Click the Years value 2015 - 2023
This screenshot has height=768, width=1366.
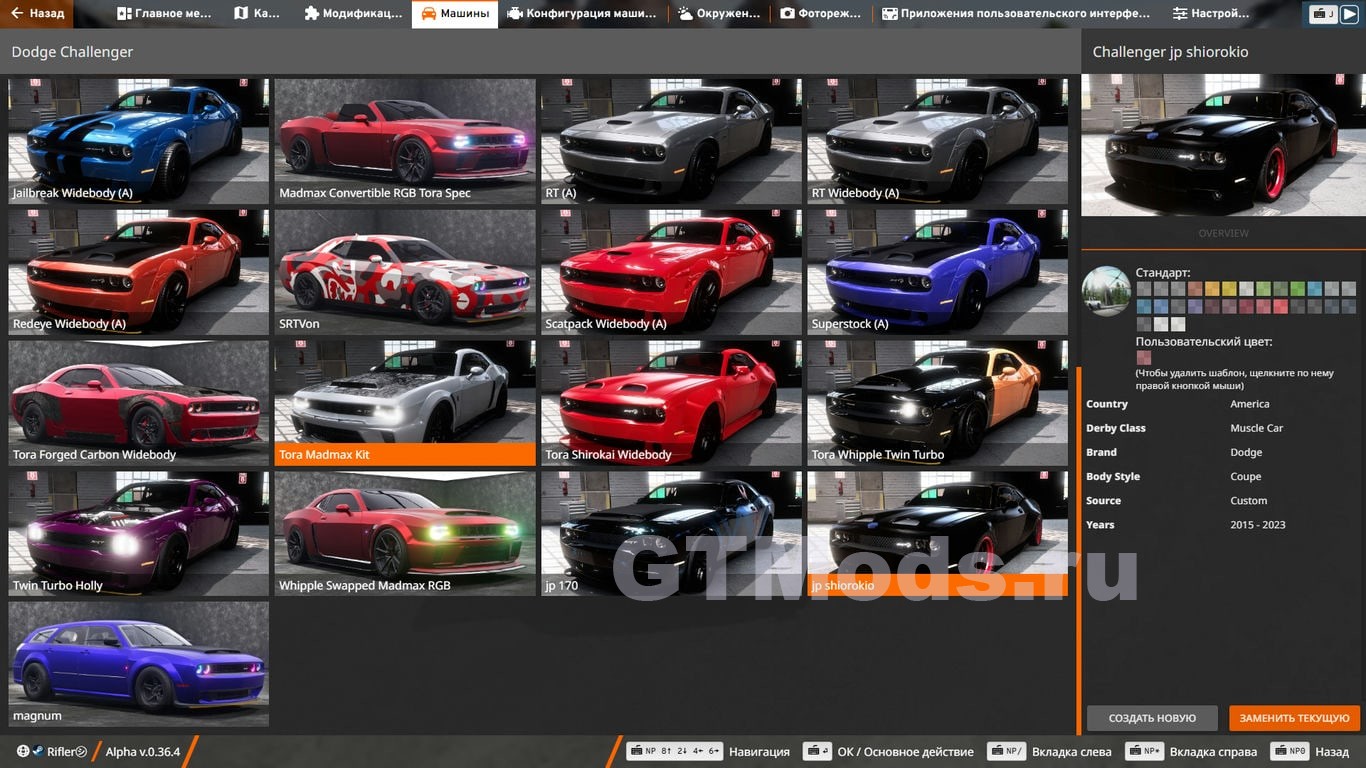point(1258,524)
